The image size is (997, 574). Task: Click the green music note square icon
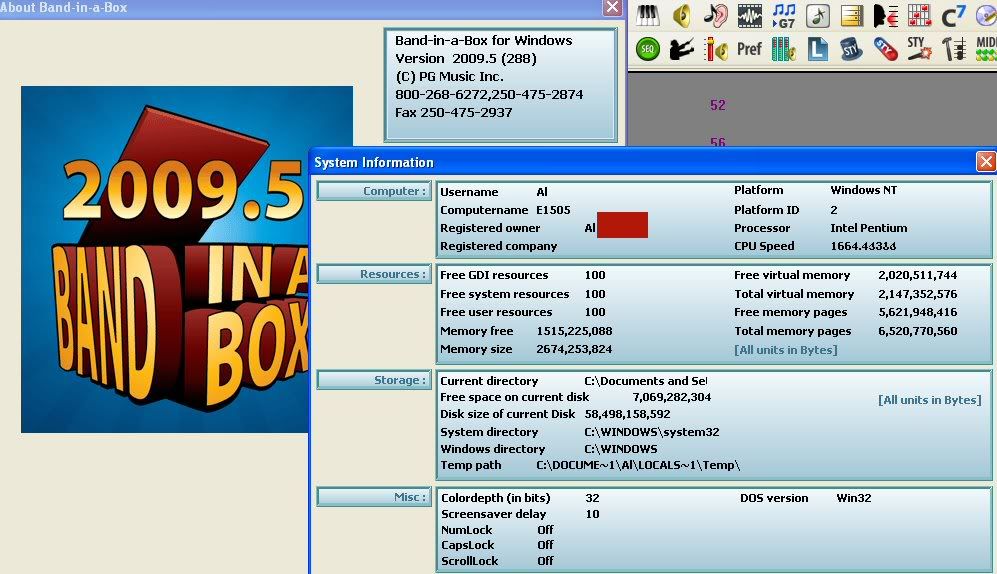(x=818, y=16)
